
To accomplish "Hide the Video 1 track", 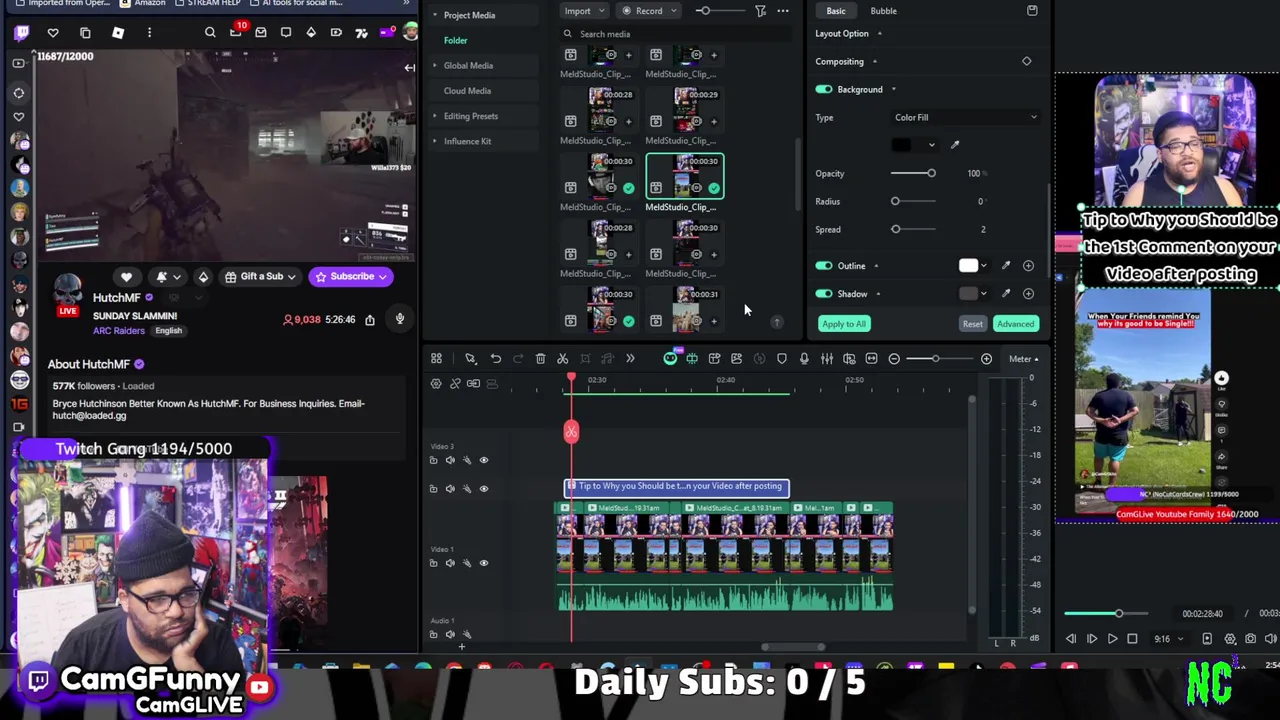I will [484, 563].
